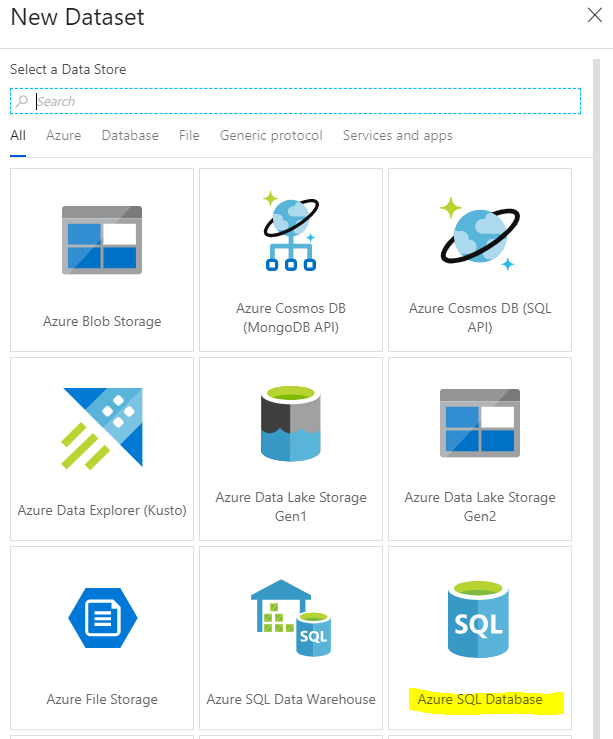This screenshot has width=613, height=739.
Task: Open the Generic protocol tab
Action: tap(271, 136)
